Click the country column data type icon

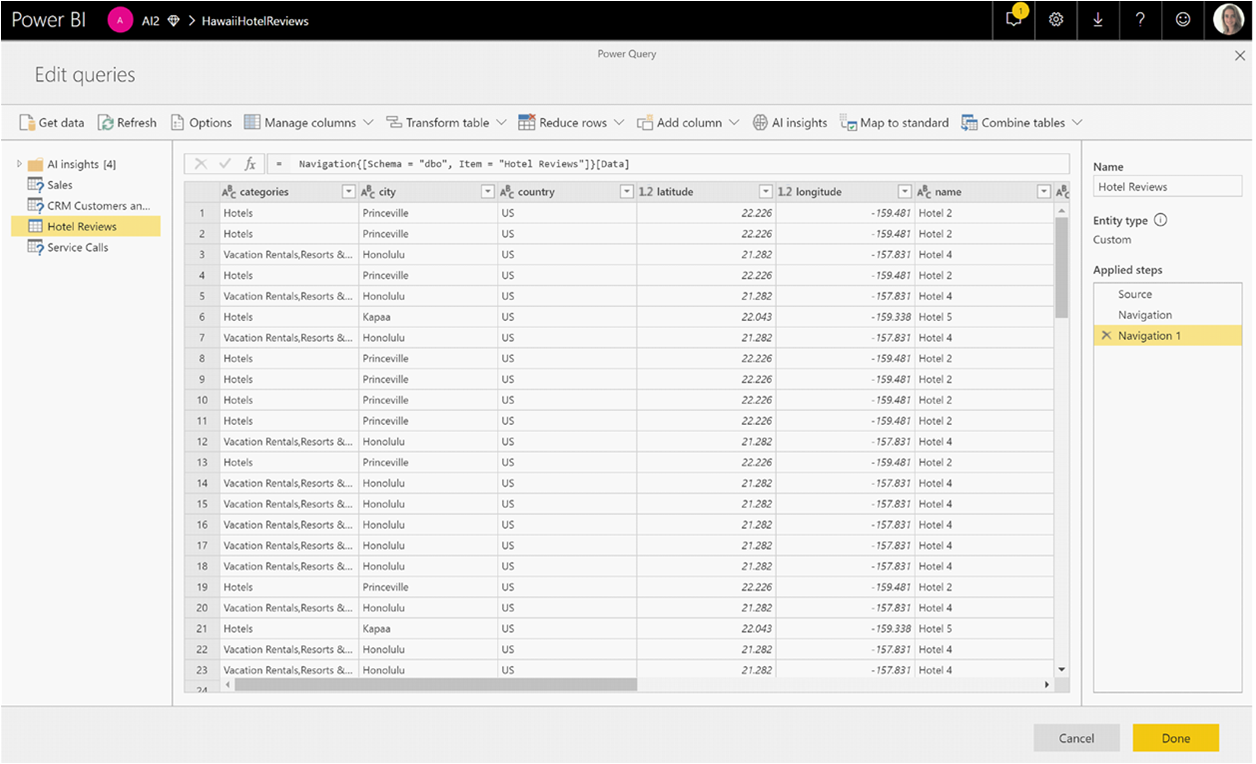507,192
